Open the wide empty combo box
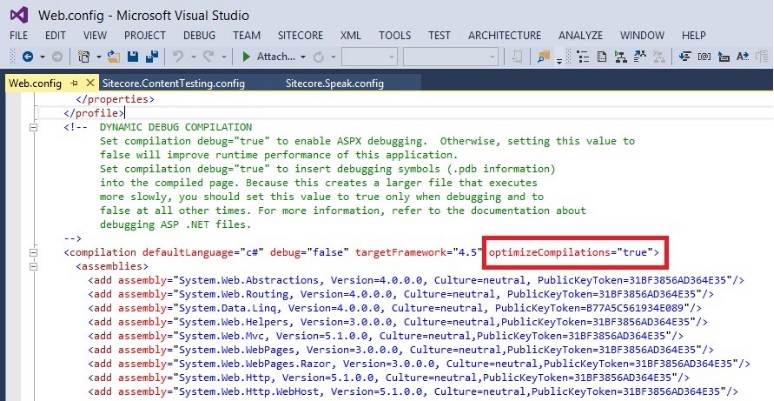This screenshot has height=401, width=774. [x=451, y=57]
